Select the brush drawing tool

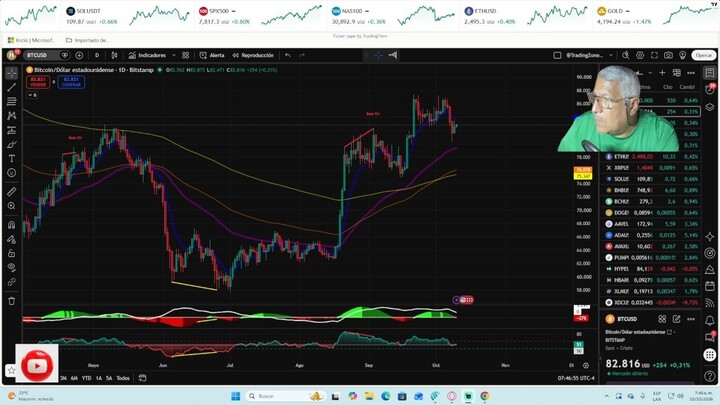11,145
